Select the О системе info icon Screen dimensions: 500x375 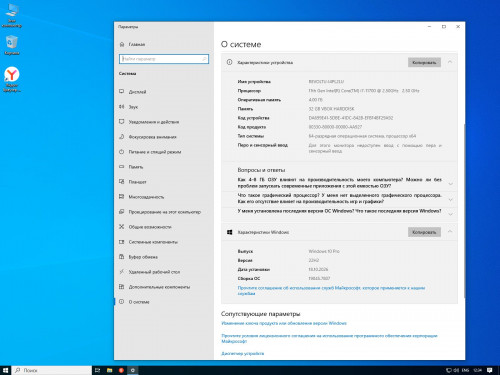point(122,302)
